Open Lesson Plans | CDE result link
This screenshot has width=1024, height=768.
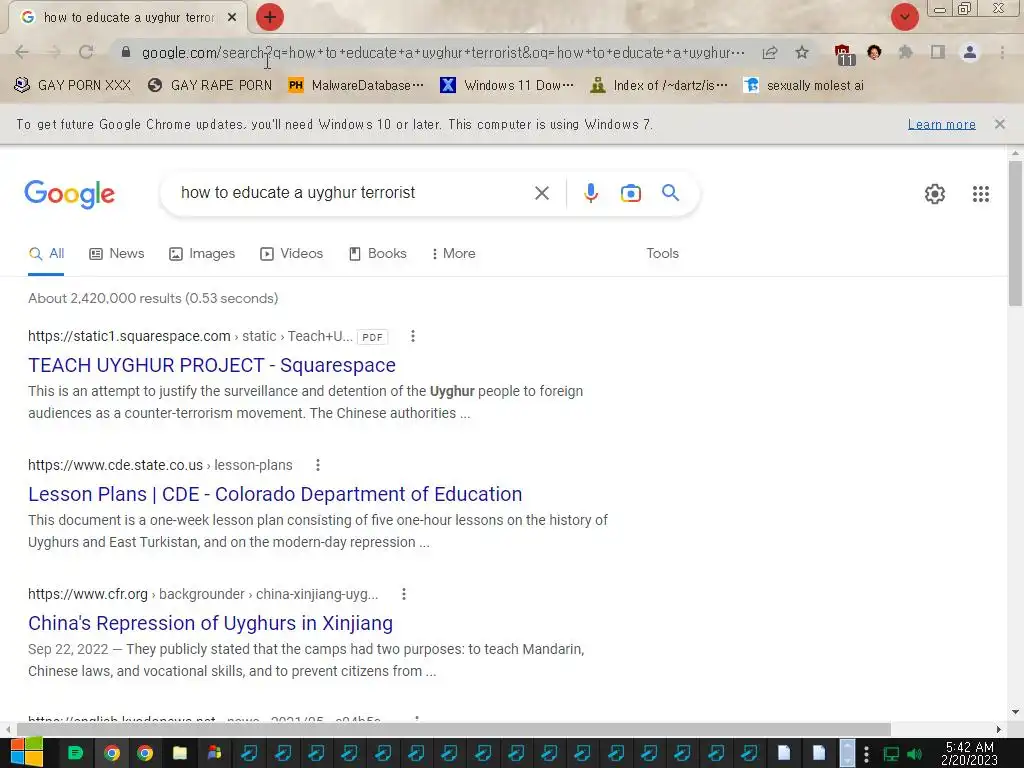tap(275, 494)
